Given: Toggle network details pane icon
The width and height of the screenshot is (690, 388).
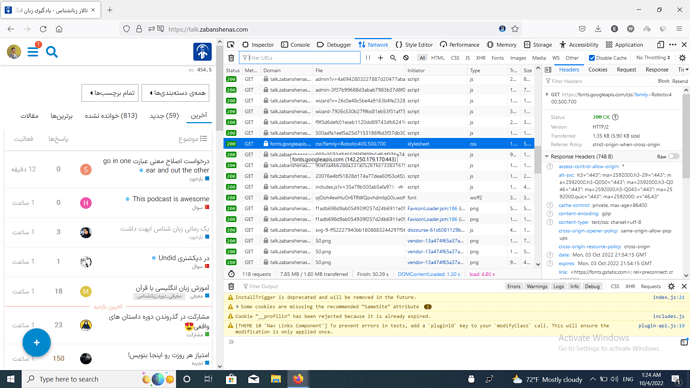Looking at the screenshot, I should tap(548, 70).
